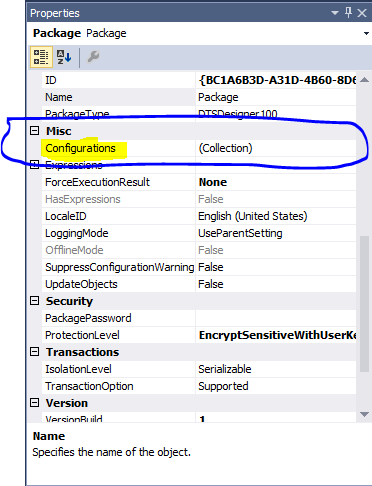
Task: Collapse the Misc category
Action: pos(35,131)
